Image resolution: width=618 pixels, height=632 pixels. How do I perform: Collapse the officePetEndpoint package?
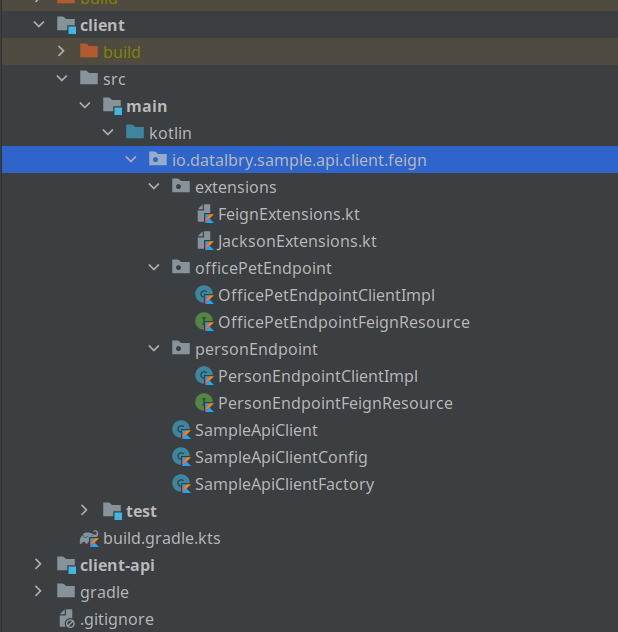(x=154, y=268)
